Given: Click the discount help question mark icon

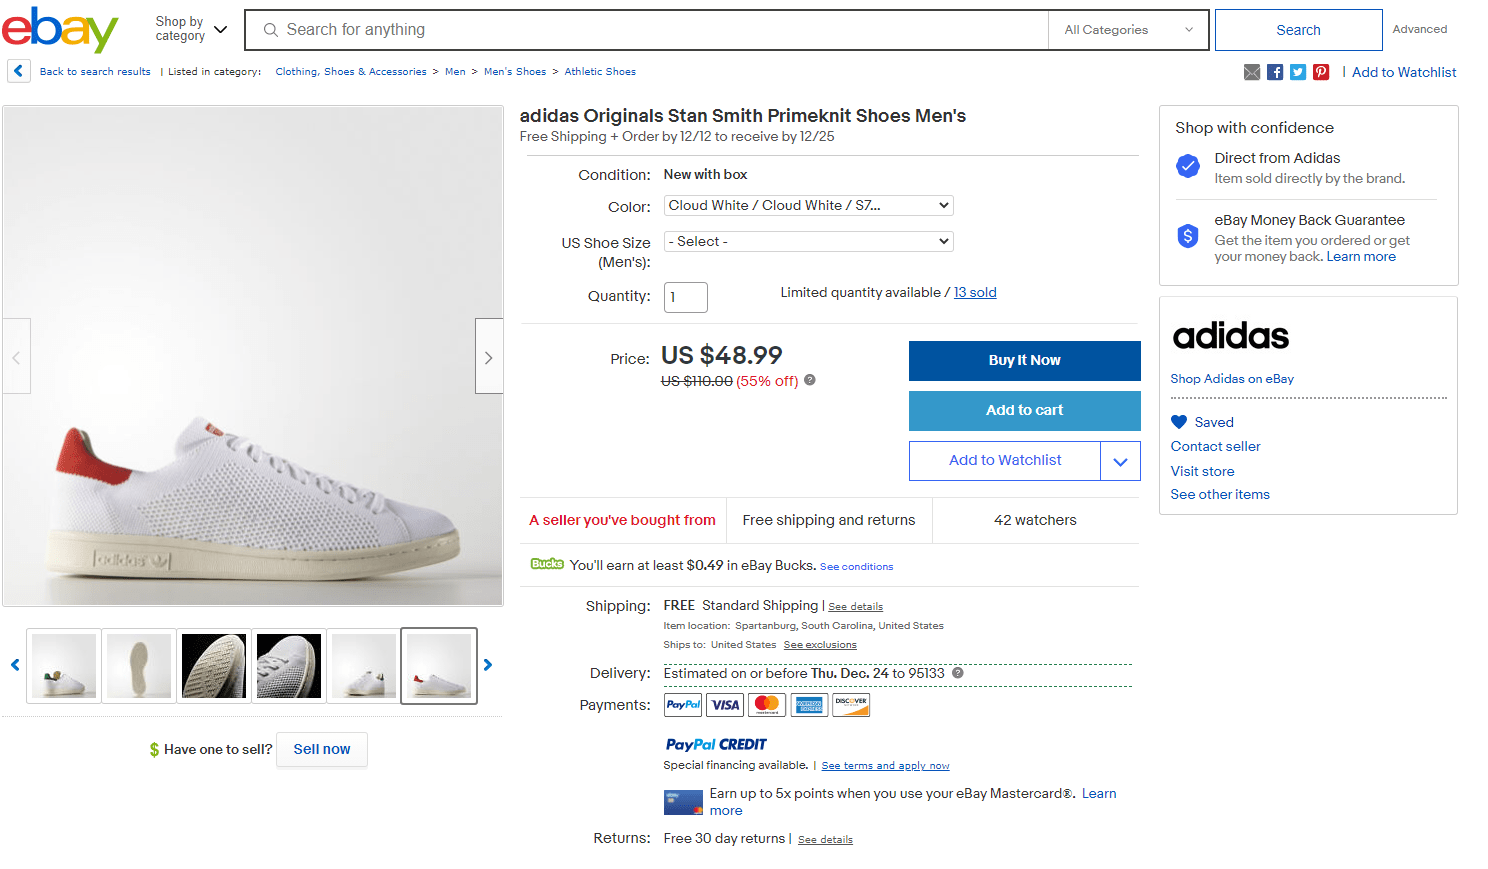Looking at the screenshot, I should [x=809, y=380].
